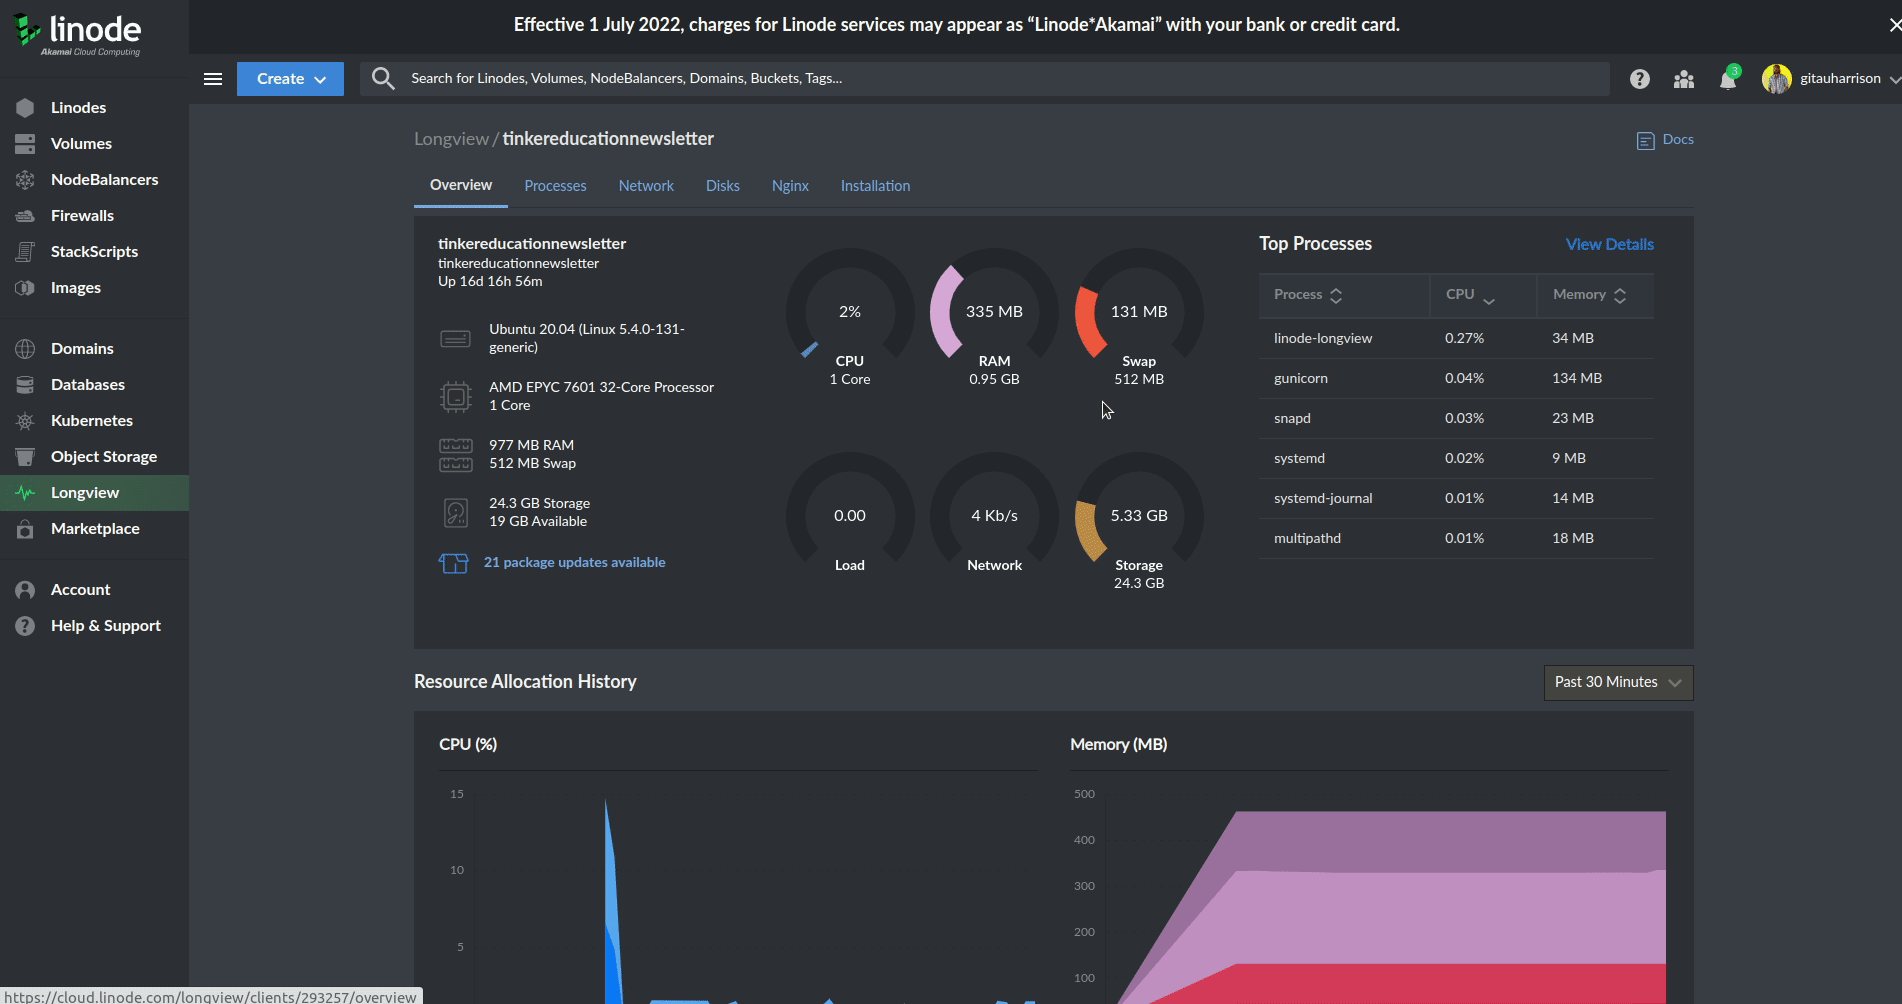Toggle the hamburger navigation menu
This screenshot has height=1004, width=1902.
[213, 79]
